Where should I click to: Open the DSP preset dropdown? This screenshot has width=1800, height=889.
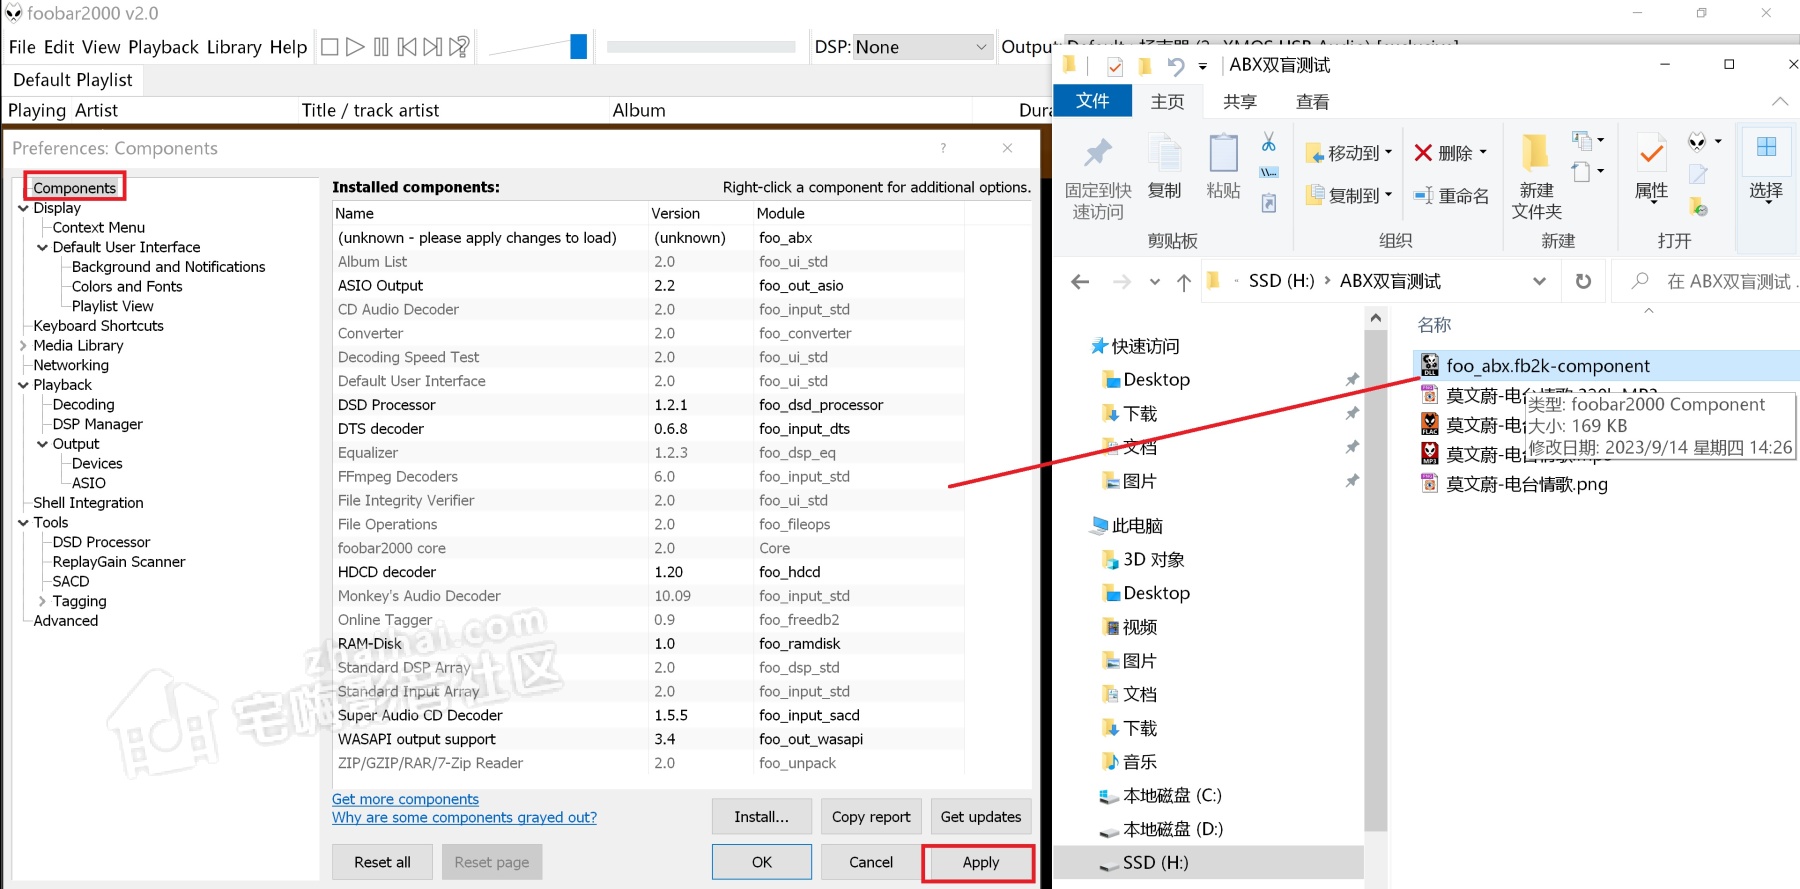point(924,47)
